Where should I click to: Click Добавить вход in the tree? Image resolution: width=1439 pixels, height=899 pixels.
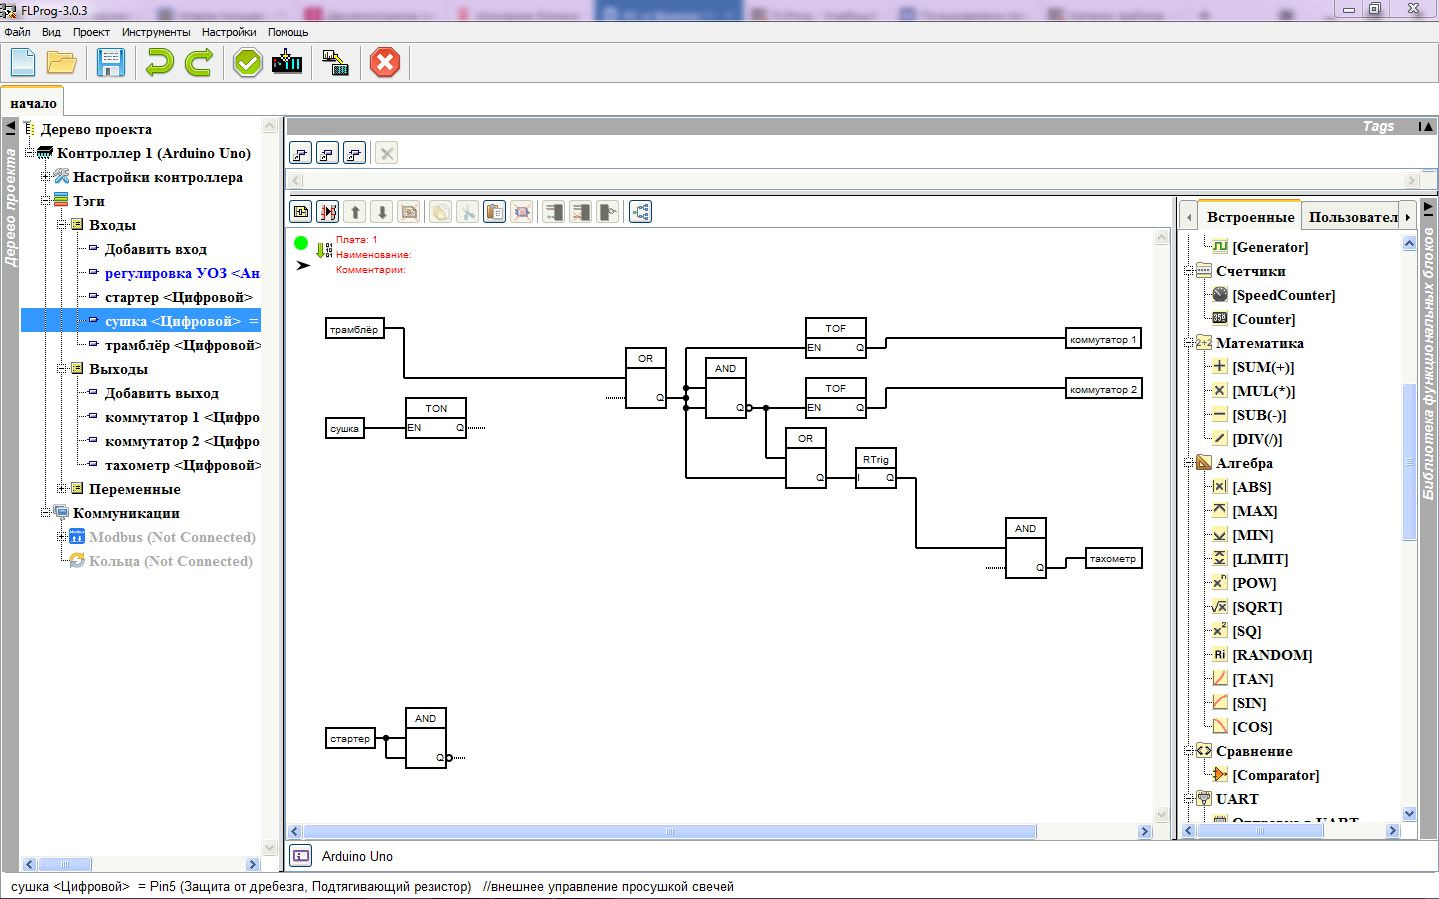point(156,249)
